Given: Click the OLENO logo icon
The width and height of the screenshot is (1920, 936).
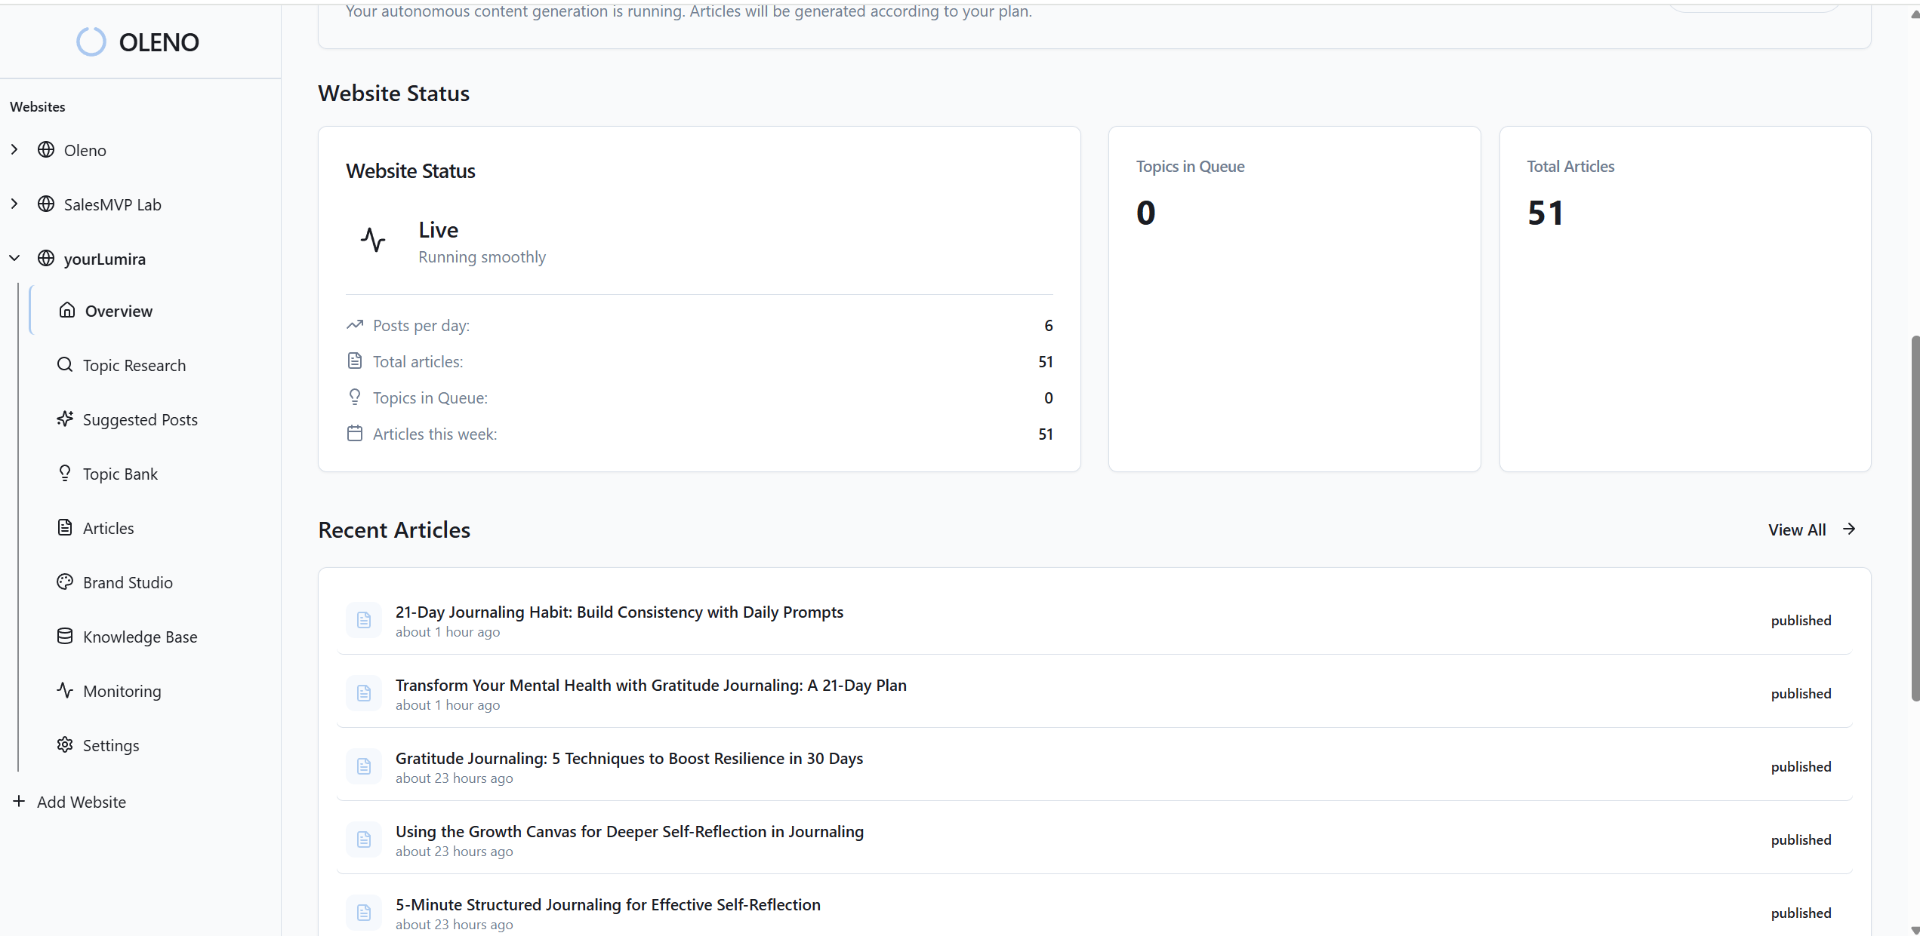Looking at the screenshot, I should click(91, 41).
